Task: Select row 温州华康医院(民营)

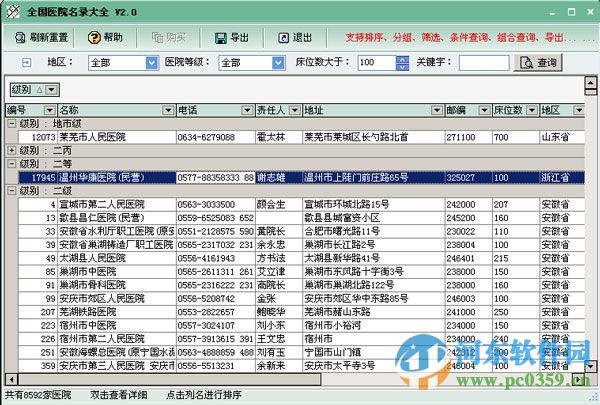Action: coord(302,177)
